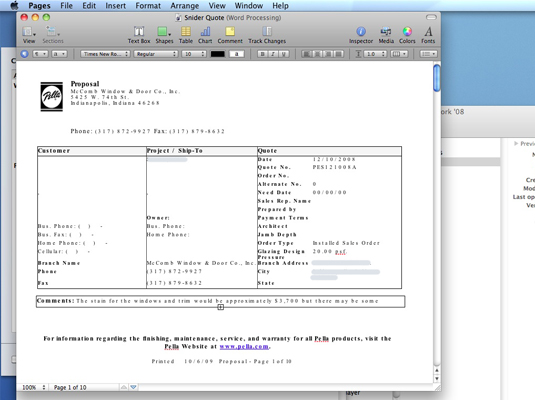
Task: Open list style dropdown
Action: pyautogui.click(x=428, y=54)
